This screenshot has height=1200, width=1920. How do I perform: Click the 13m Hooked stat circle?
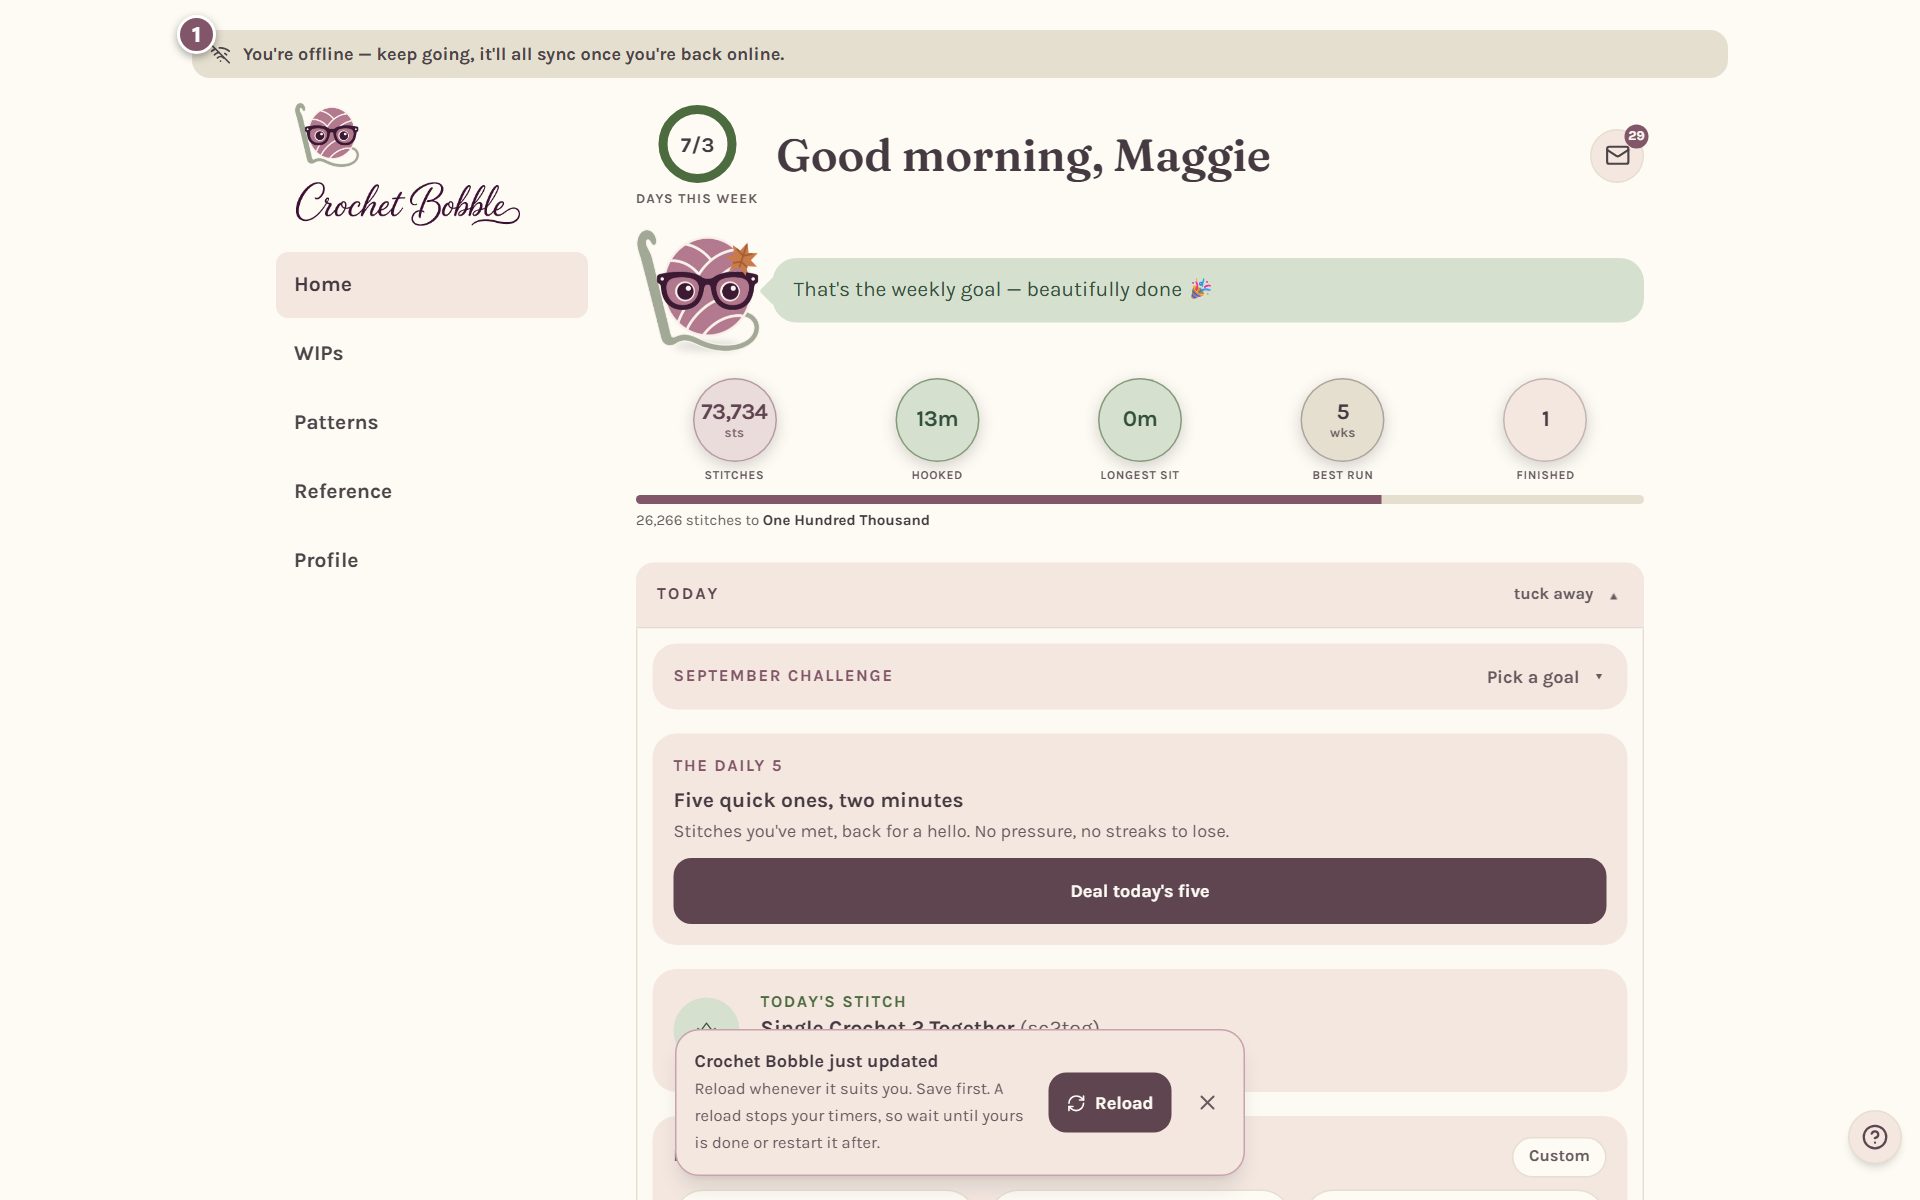(x=937, y=420)
